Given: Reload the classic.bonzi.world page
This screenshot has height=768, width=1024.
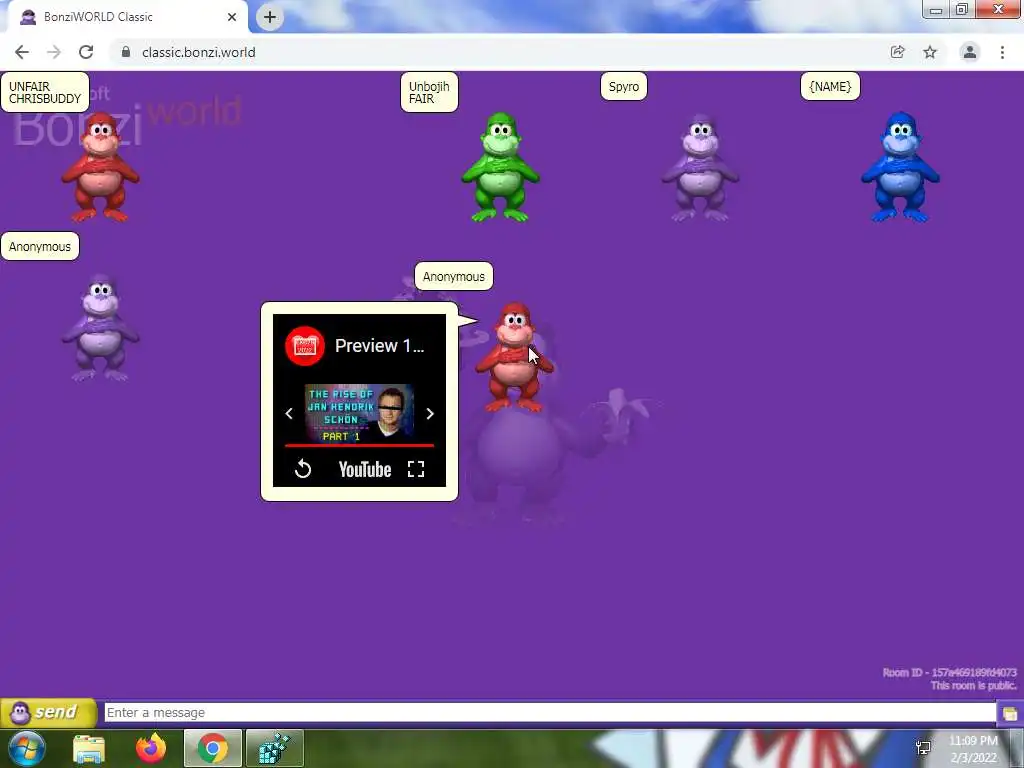Looking at the screenshot, I should click(x=86, y=52).
